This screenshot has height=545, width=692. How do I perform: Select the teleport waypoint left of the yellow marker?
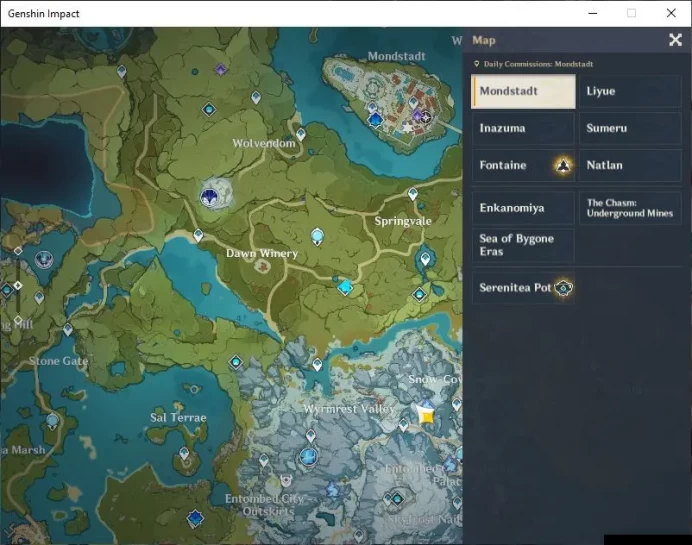pyautogui.click(x=403, y=425)
